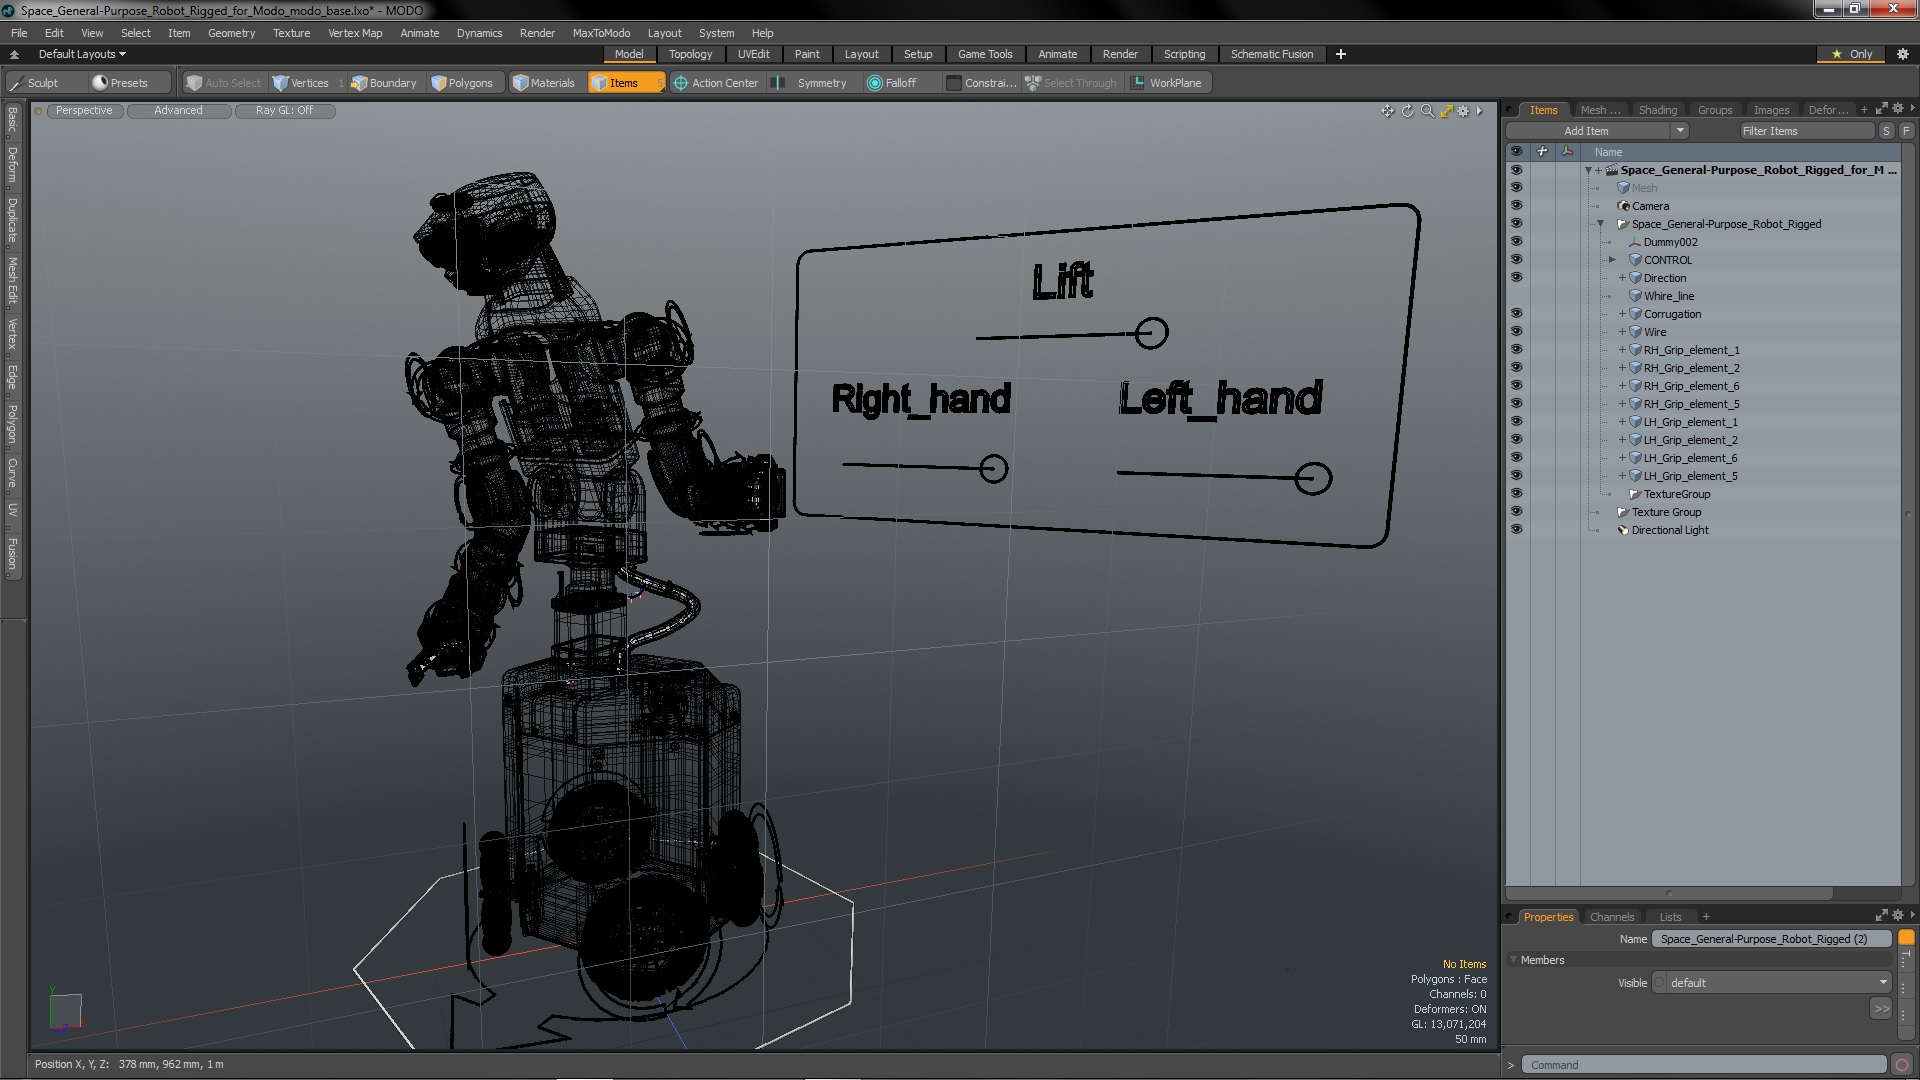Click the S filter button

(1886, 131)
